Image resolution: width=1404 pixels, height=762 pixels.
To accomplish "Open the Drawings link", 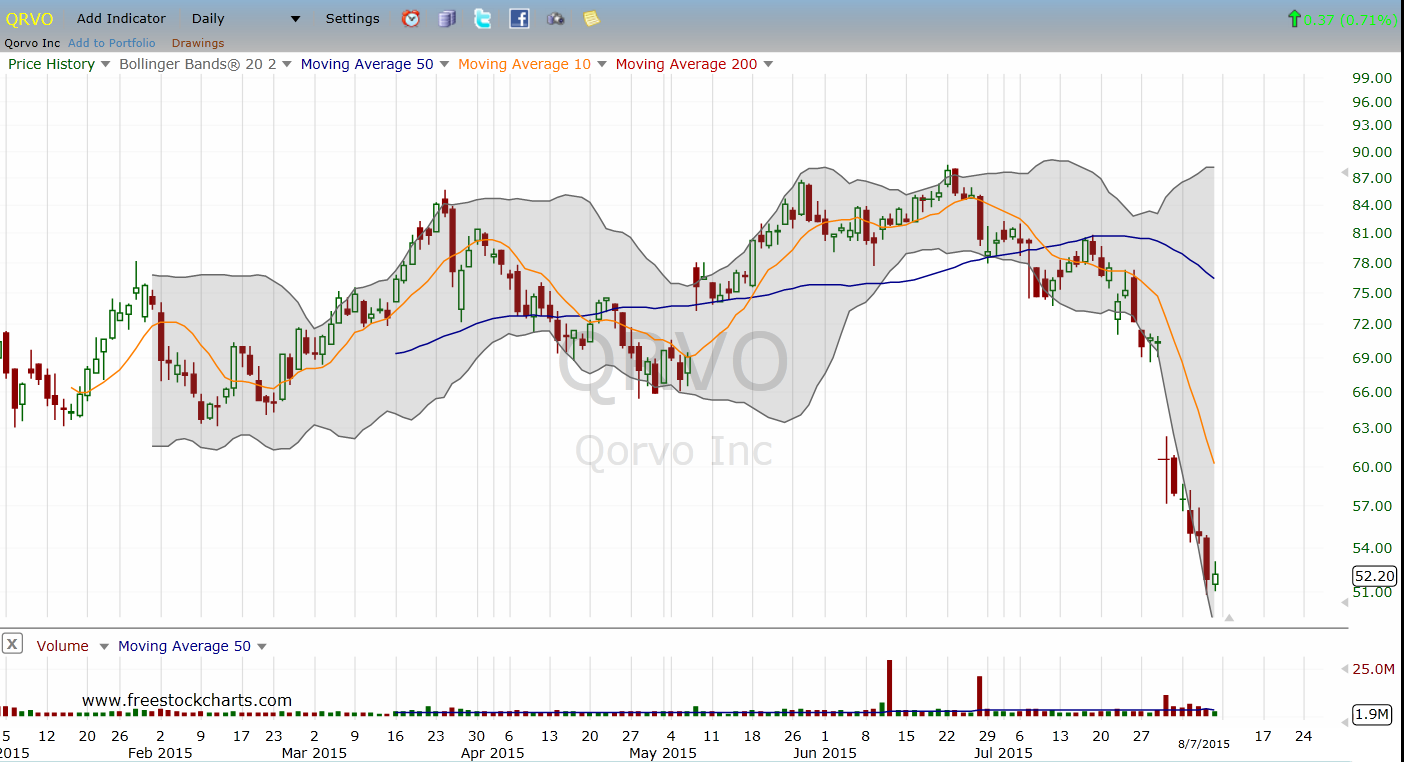I will [198, 43].
